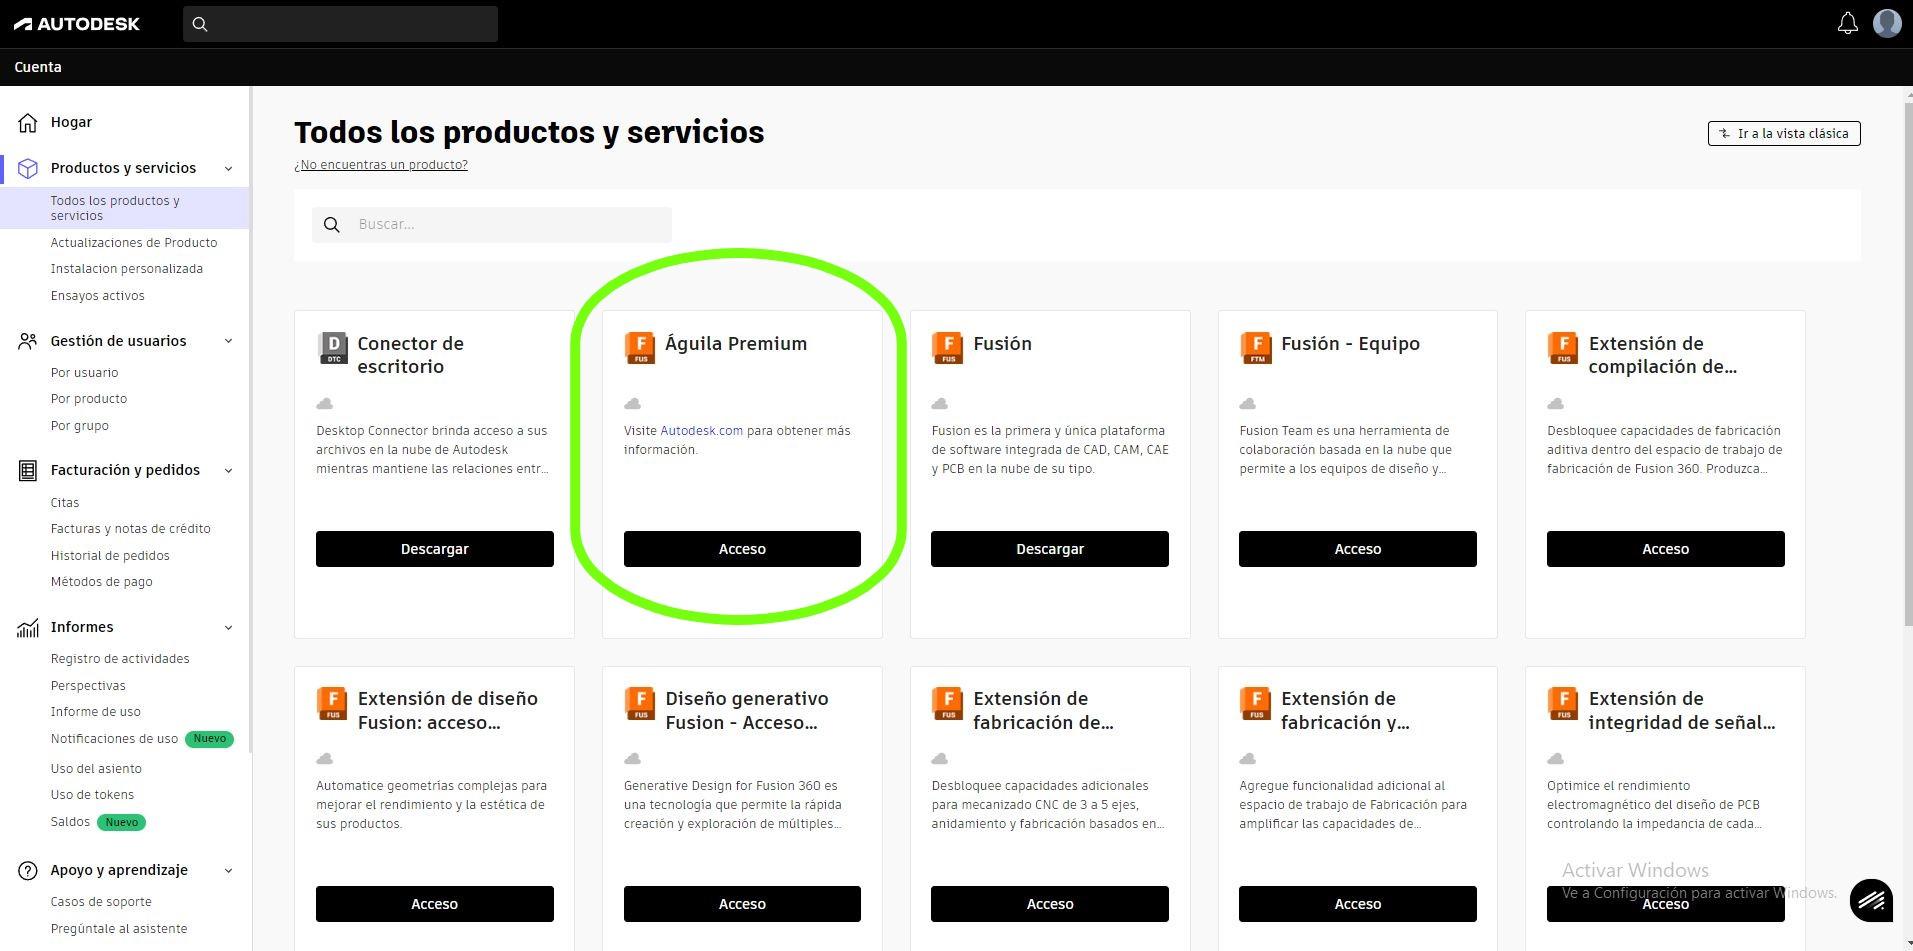
Task: Click the Extensión de compilación product icon
Action: pos(1563,348)
